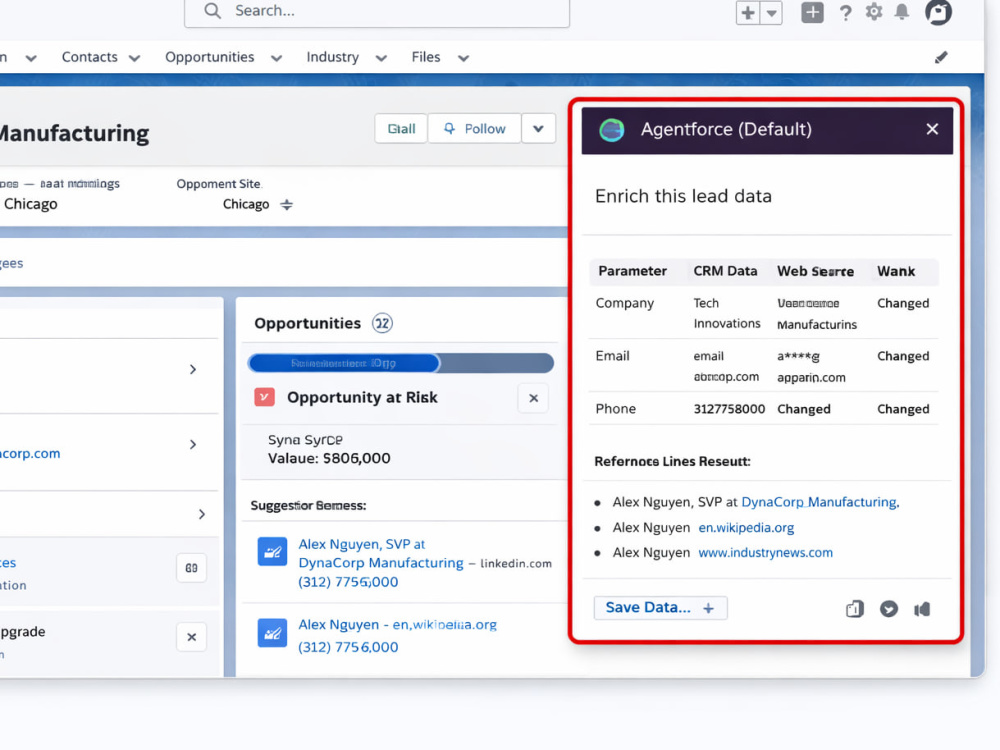Click the 'Valaue: $806,000' text
The image size is (1000, 750).
click(x=329, y=459)
